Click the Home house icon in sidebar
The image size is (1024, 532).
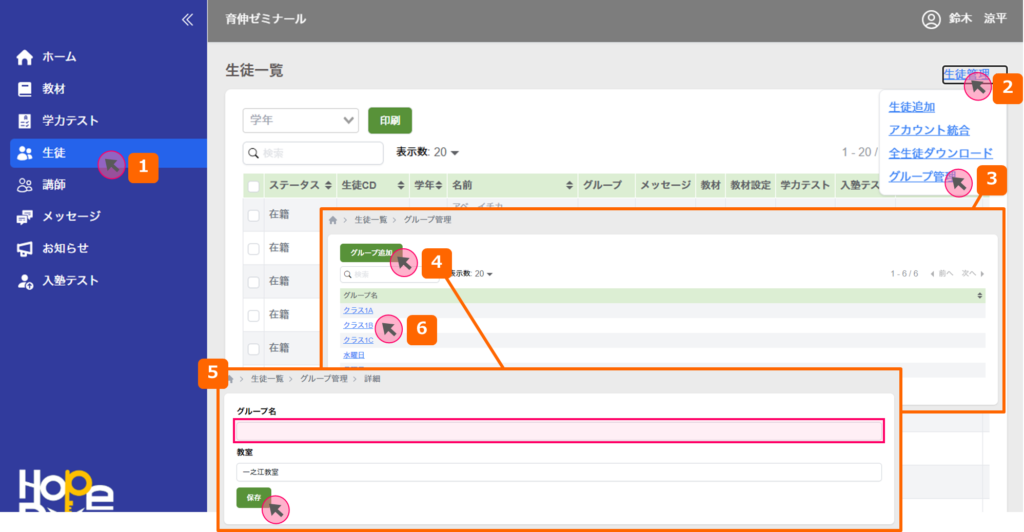coord(25,57)
